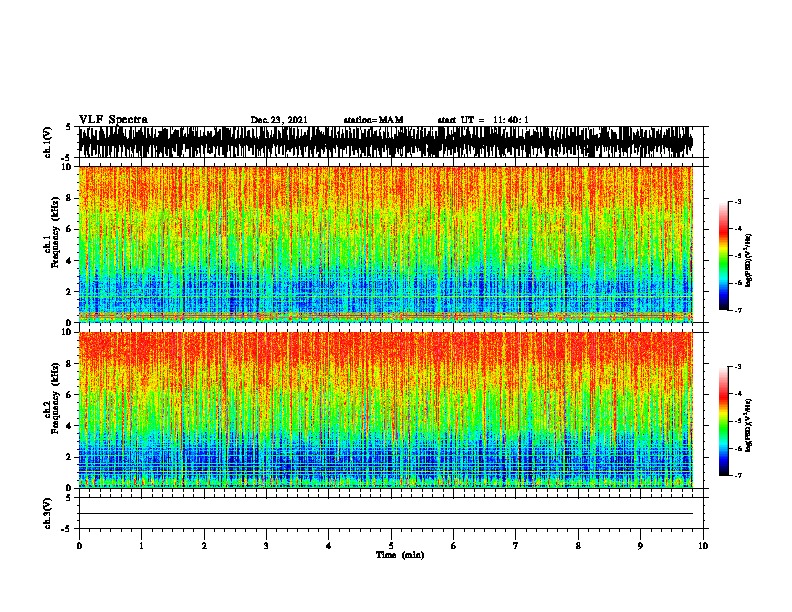Click the ch.1 colorbar log(PSD) label
The height and width of the screenshot is (612, 792).
click(748, 260)
